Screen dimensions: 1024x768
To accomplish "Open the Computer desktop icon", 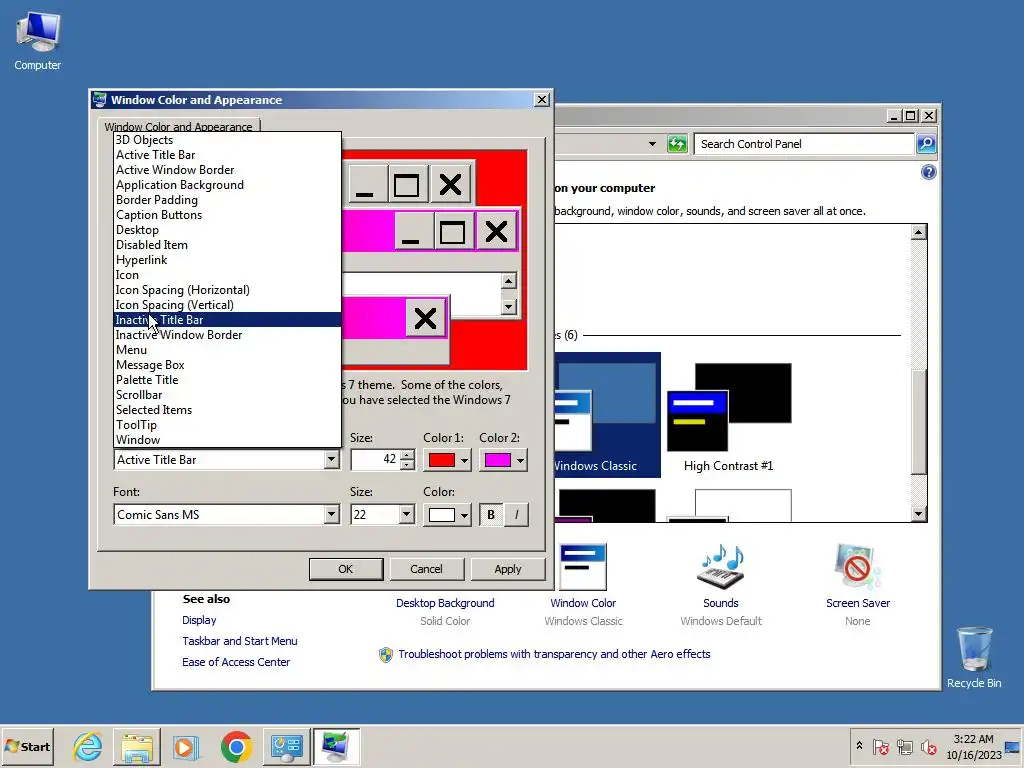I will click(x=37, y=41).
